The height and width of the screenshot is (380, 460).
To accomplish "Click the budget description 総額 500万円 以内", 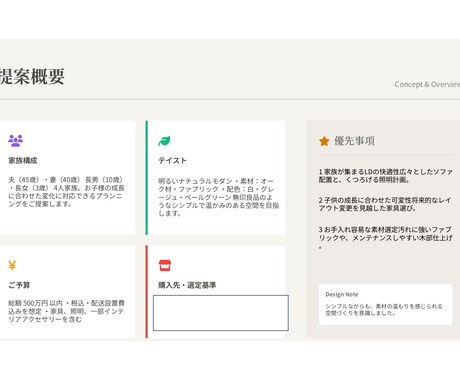I will pyautogui.click(x=66, y=311).
